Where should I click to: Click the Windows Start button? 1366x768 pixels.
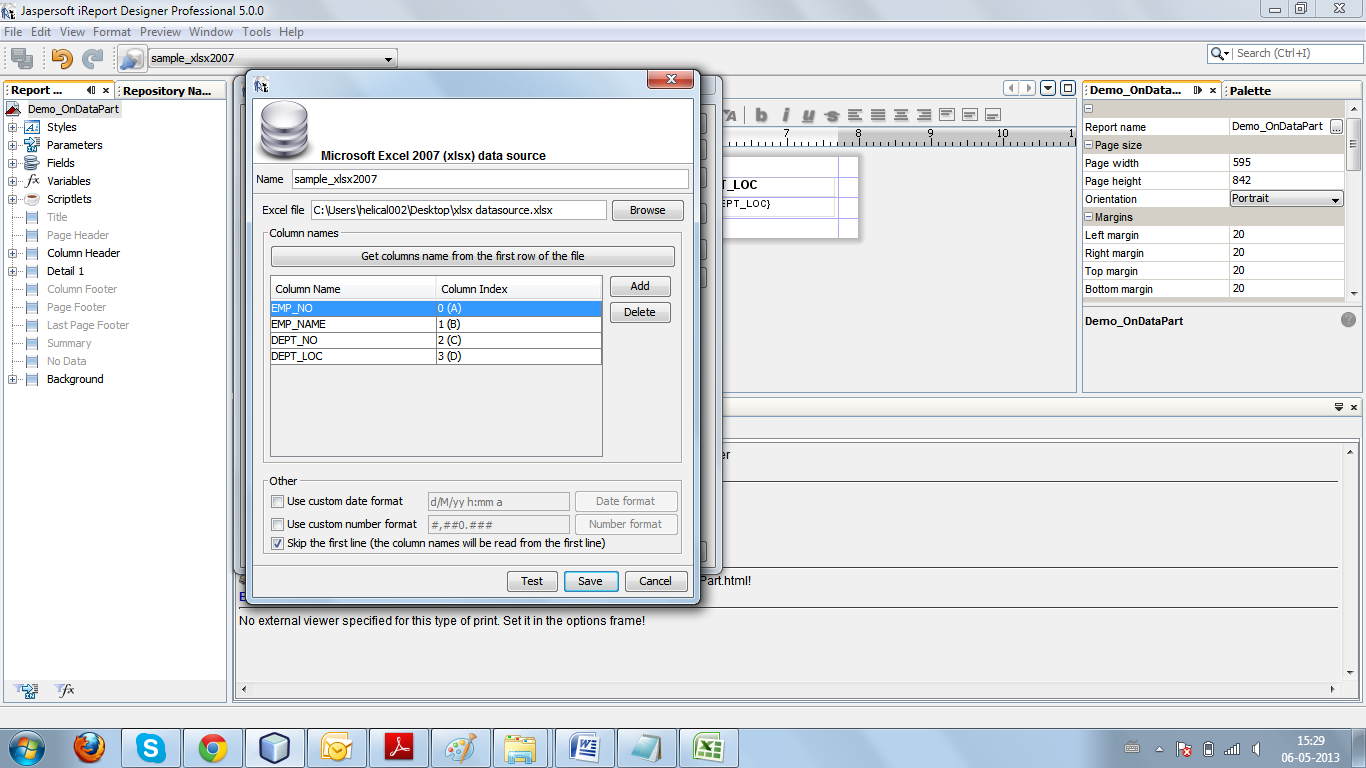click(25, 748)
